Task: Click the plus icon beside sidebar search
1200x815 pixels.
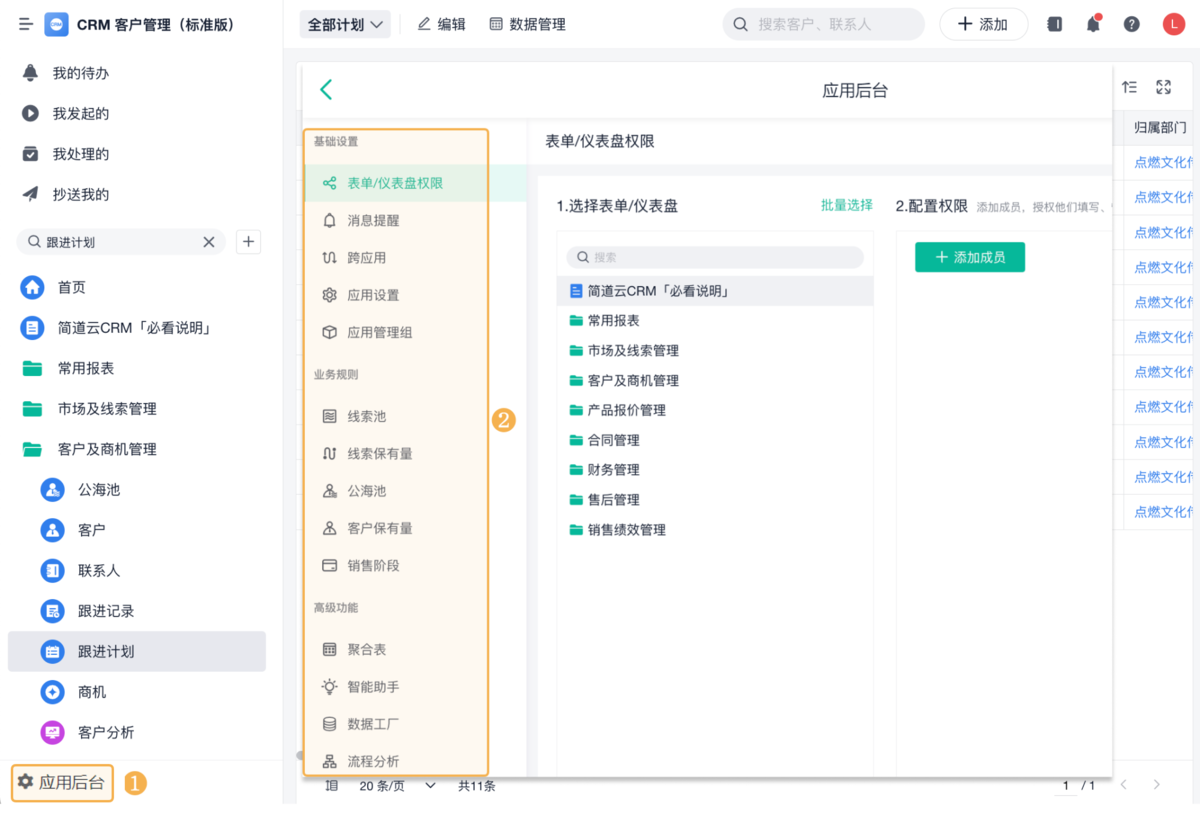Action: tap(249, 241)
